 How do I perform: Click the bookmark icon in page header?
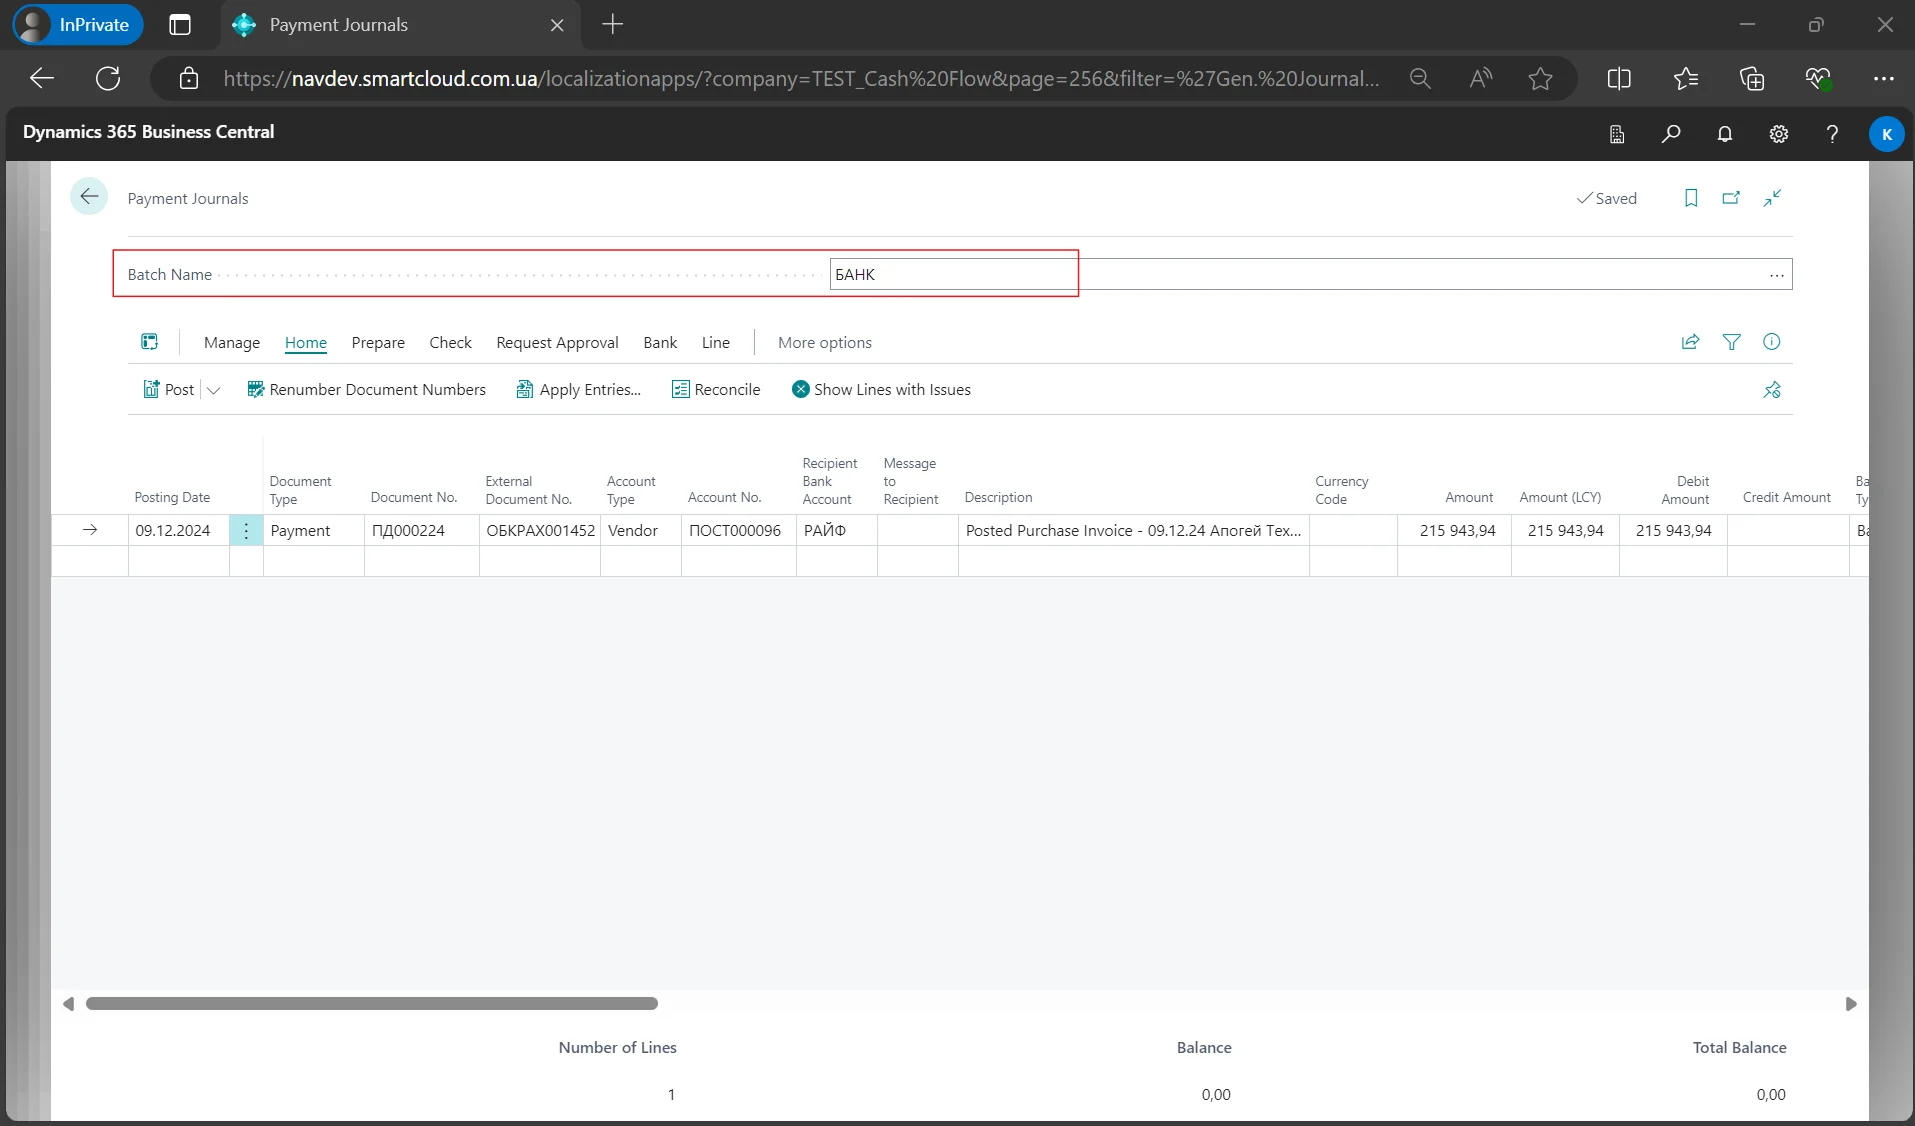pos(1691,198)
